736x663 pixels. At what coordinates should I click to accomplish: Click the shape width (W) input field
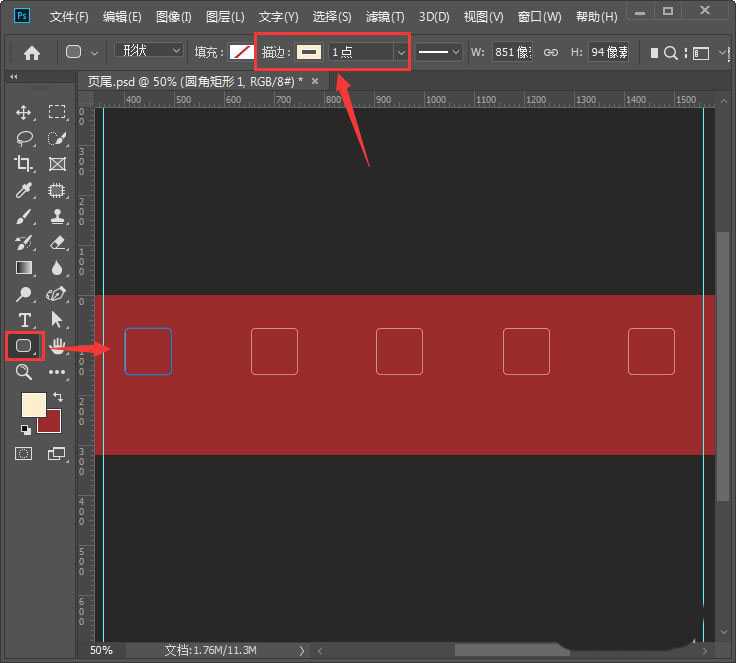coord(513,52)
